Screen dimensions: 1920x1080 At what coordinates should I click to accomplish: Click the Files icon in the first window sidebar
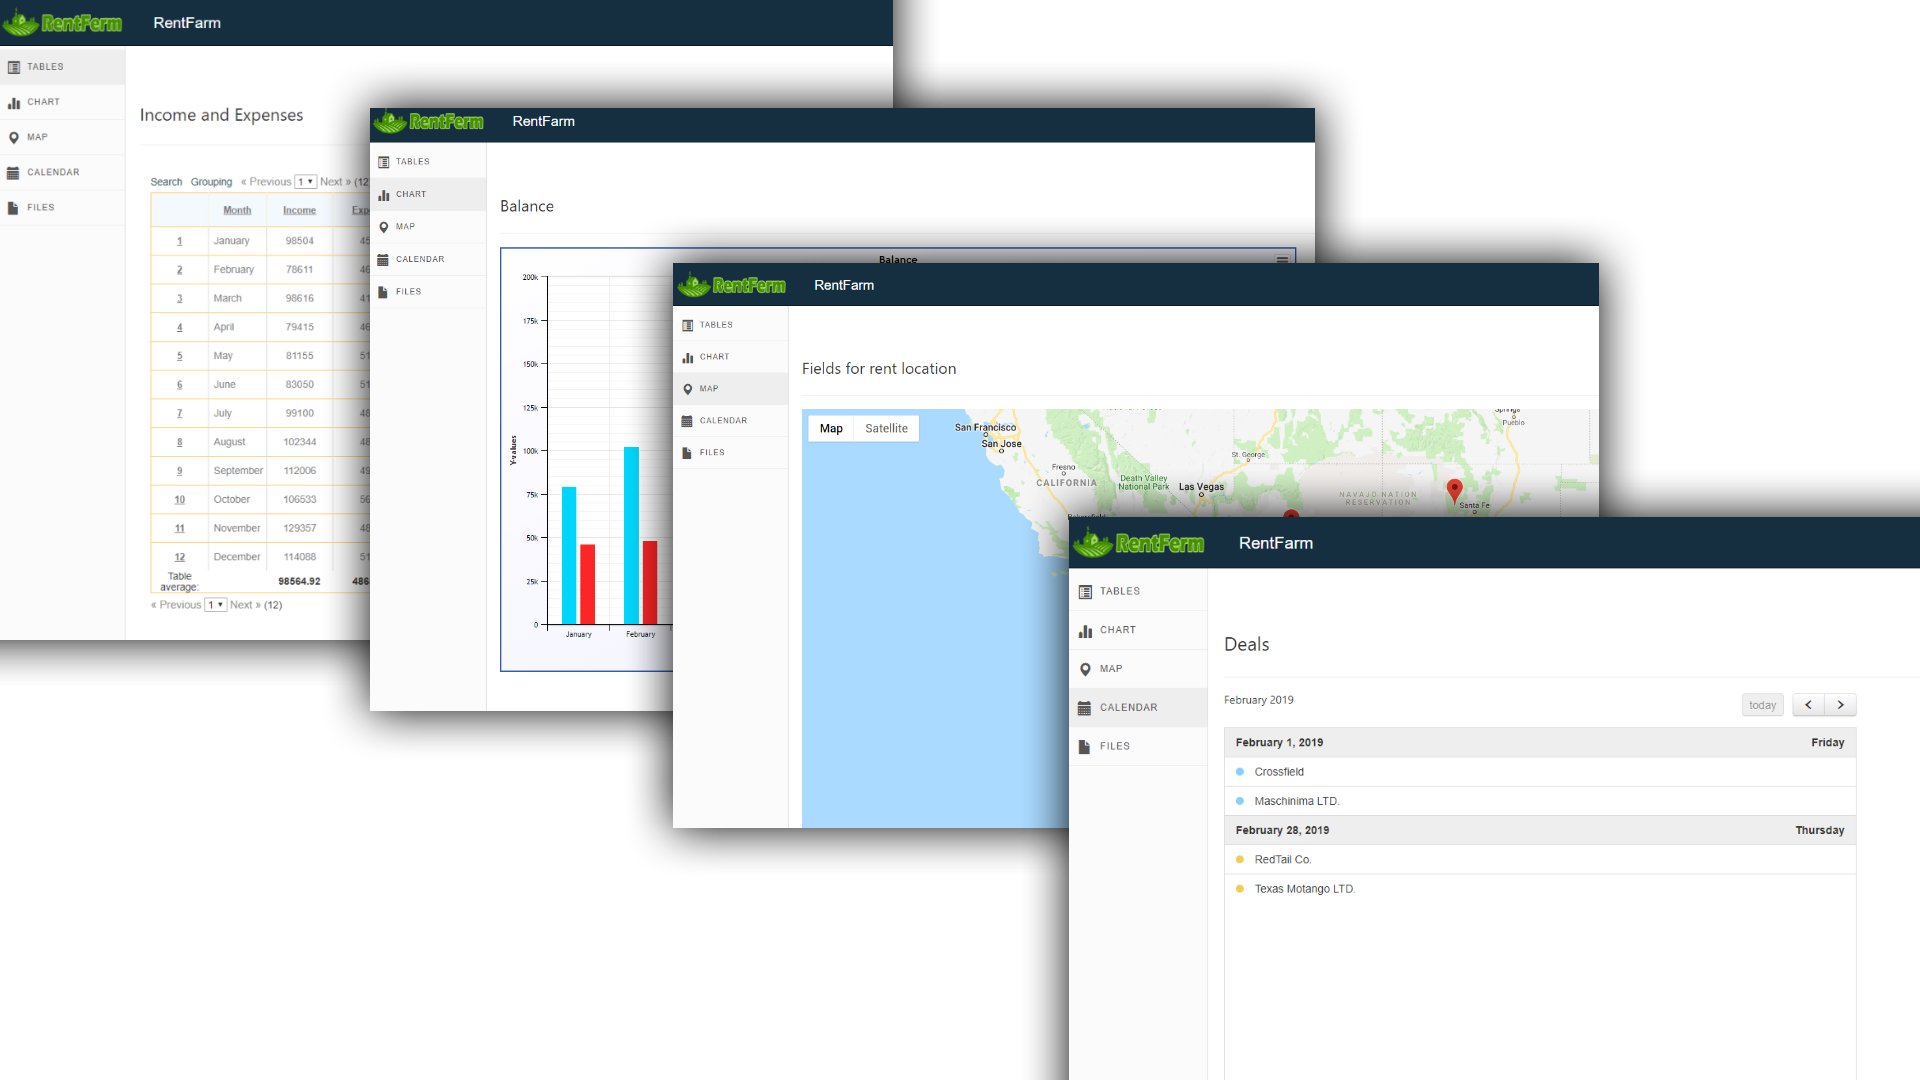pos(13,208)
